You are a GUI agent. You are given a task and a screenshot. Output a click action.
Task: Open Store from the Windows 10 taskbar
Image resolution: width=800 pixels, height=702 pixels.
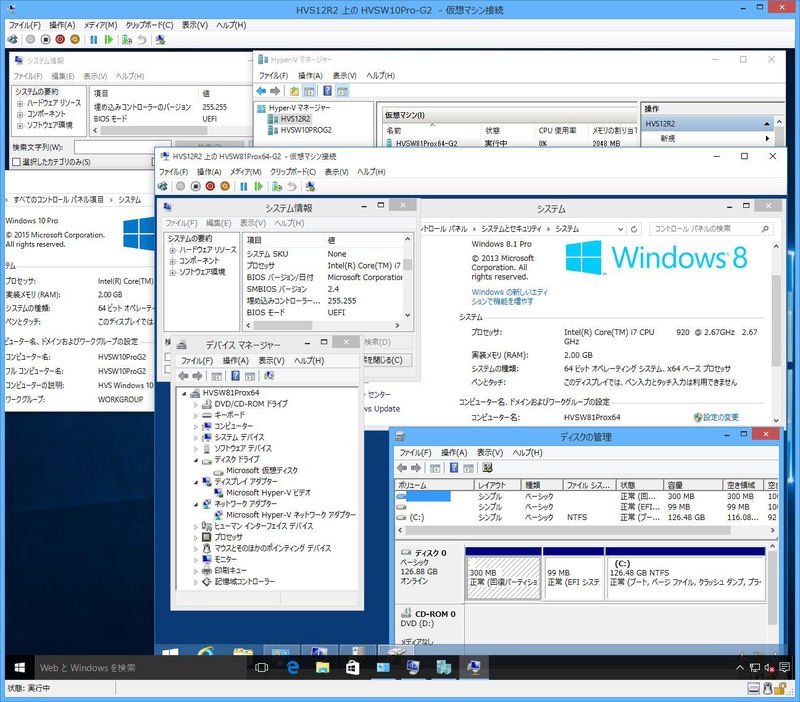(x=353, y=667)
